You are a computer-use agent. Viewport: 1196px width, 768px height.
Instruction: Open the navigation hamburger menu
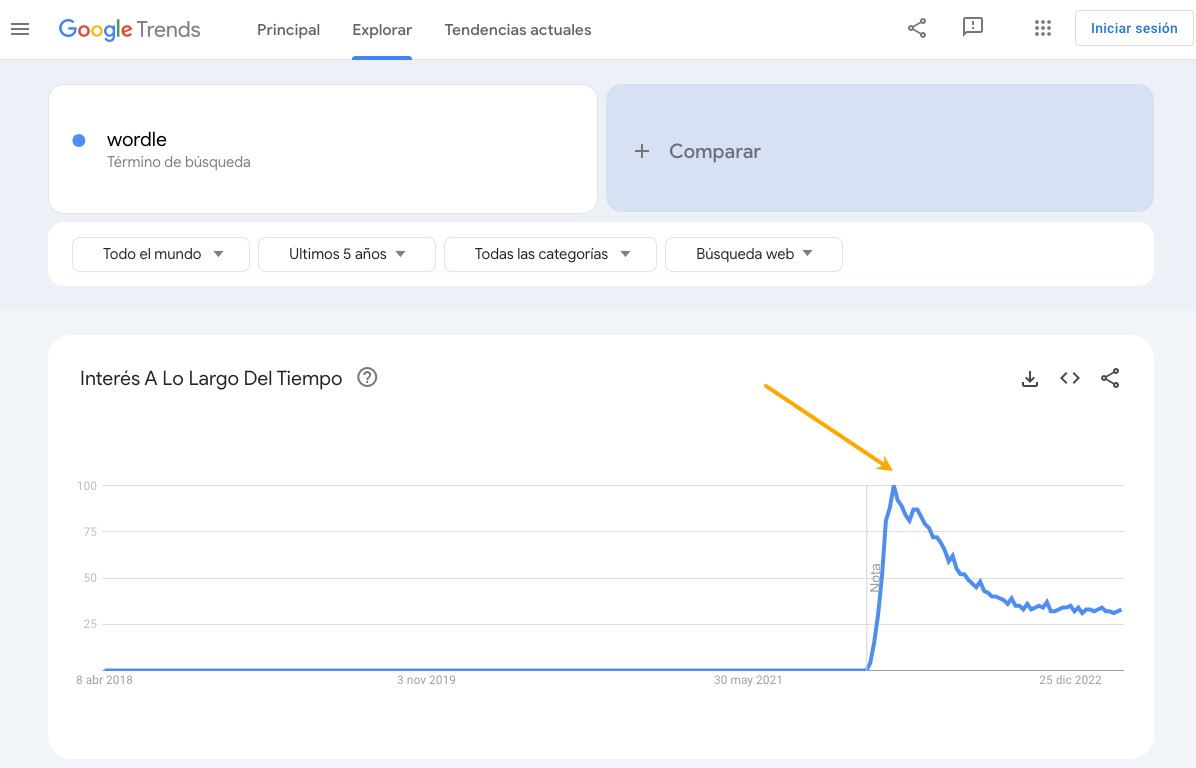point(20,28)
